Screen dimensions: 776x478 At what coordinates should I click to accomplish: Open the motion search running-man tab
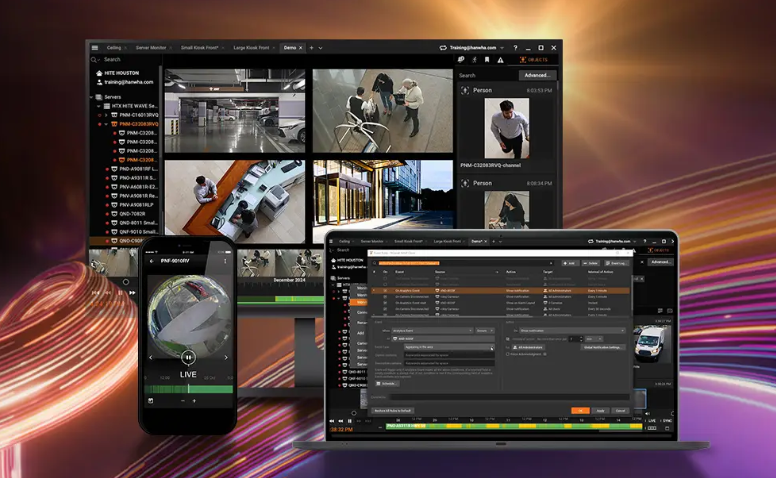pos(474,59)
